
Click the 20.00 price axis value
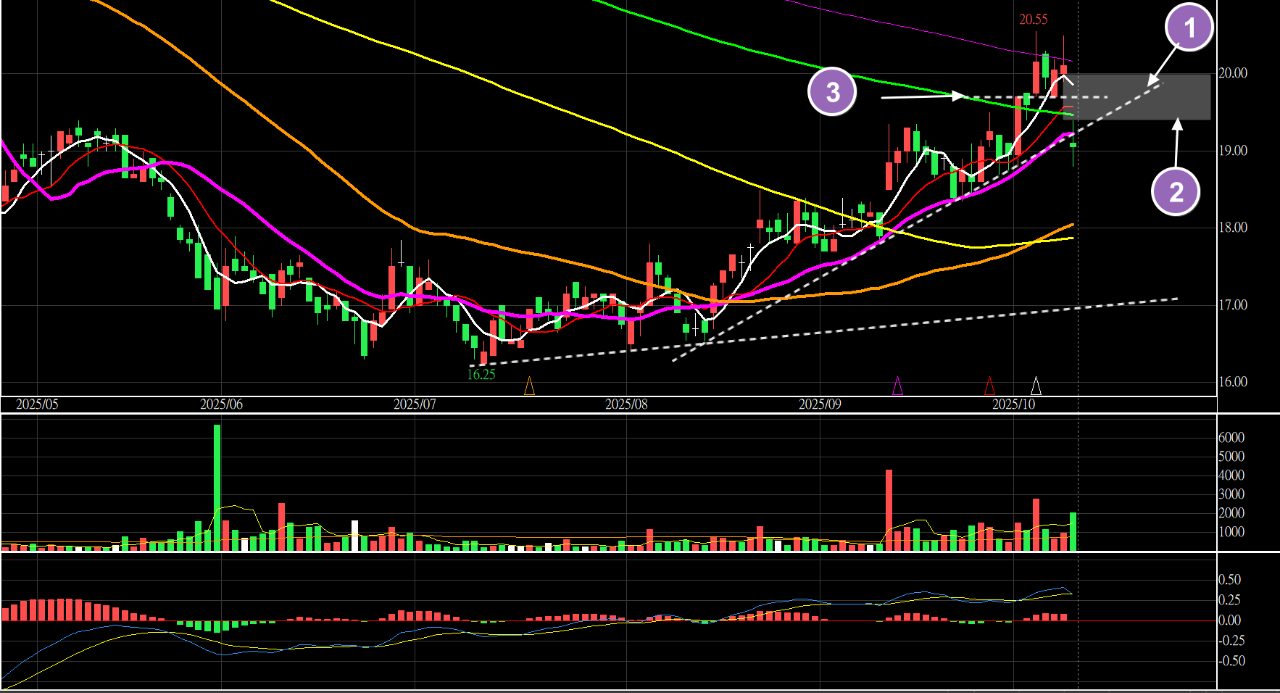tap(1231, 73)
